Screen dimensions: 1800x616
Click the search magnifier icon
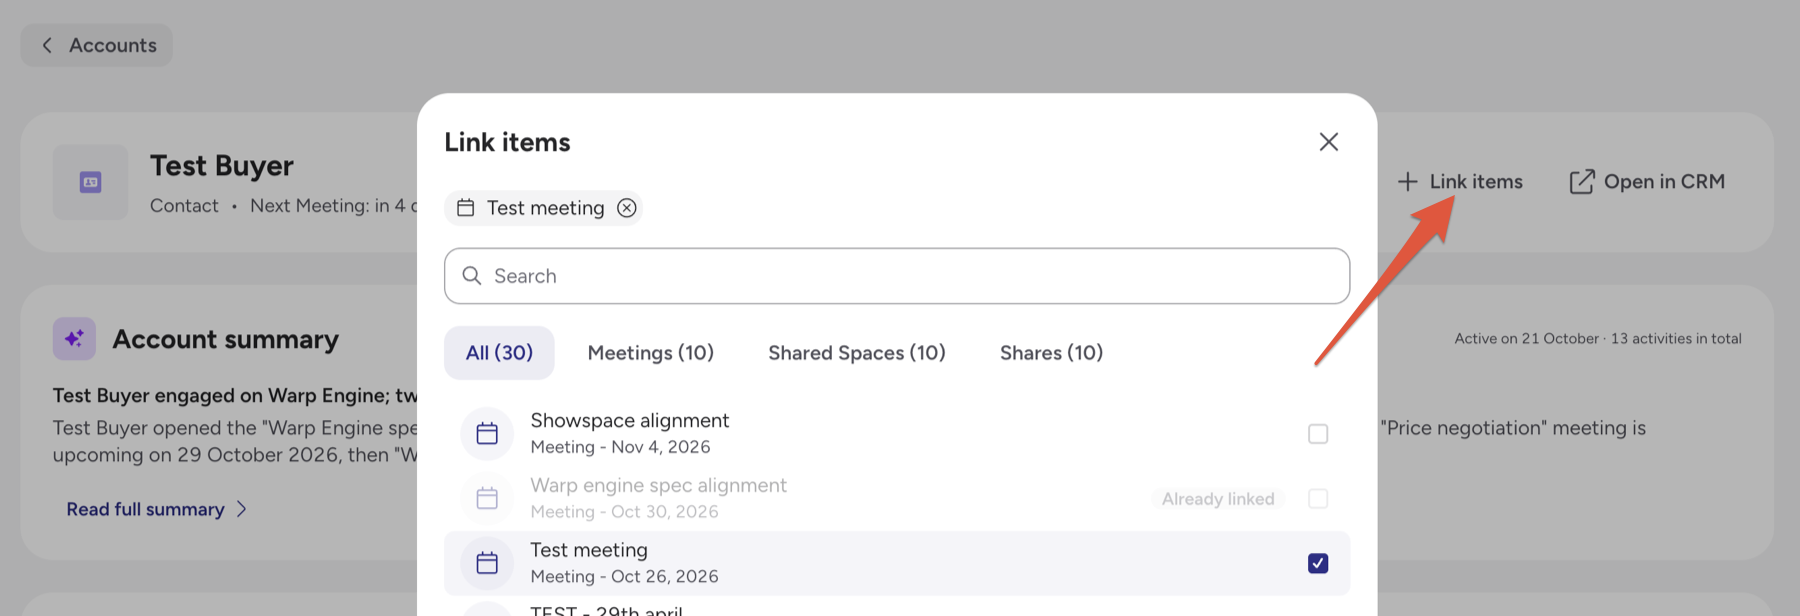tap(472, 276)
